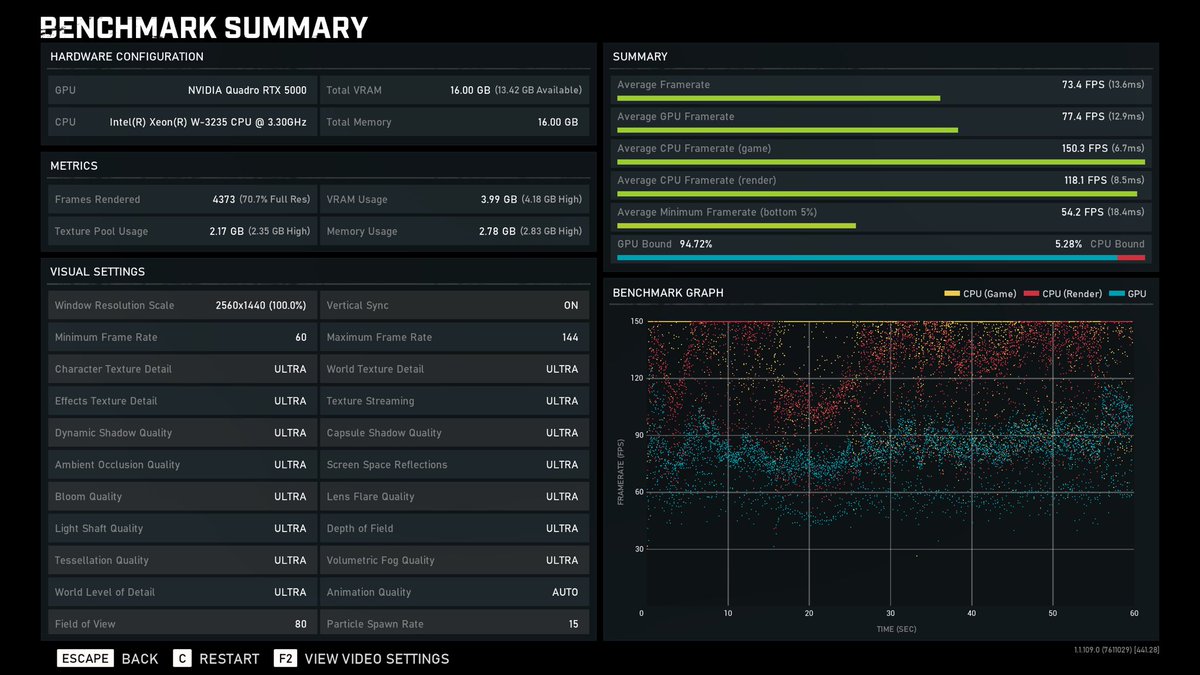Open the Character Texture Detail selector
The width and height of the screenshot is (1200, 675).
click(180, 368)
